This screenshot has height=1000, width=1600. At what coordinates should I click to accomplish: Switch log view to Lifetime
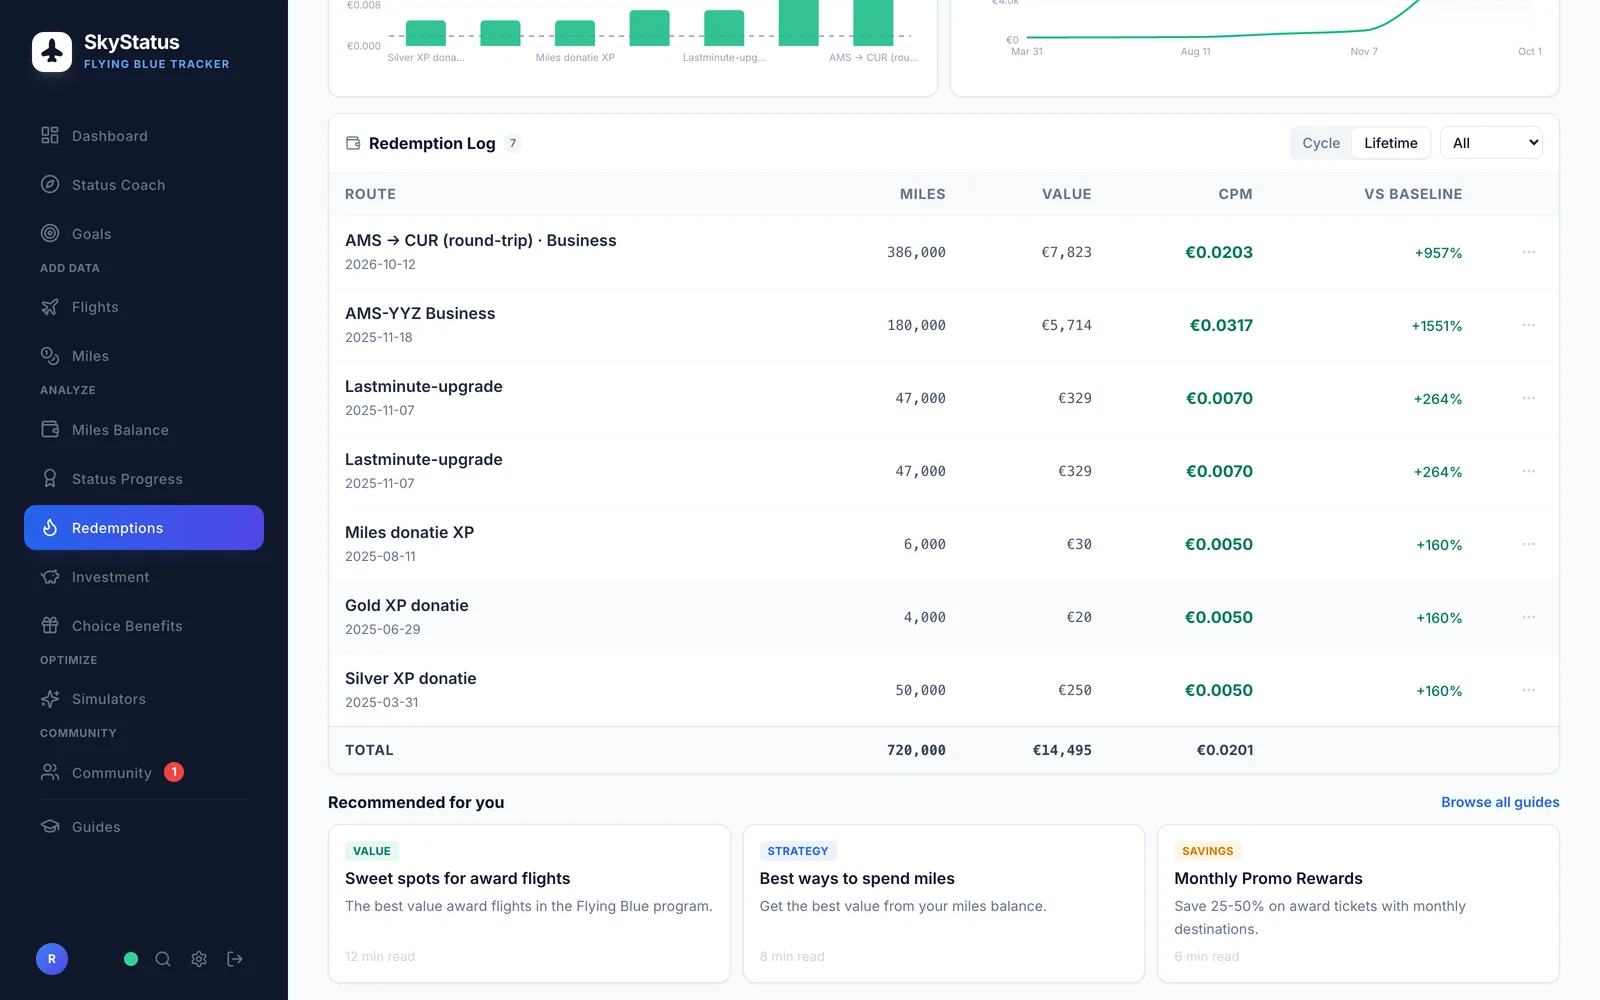tap(1391, 143)
